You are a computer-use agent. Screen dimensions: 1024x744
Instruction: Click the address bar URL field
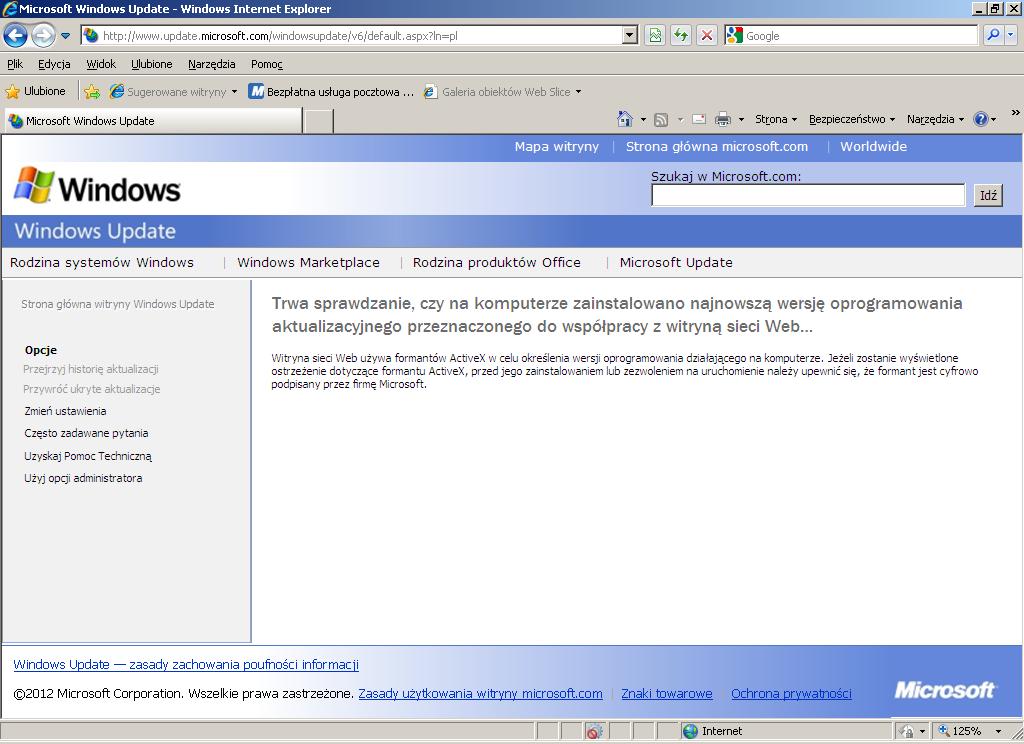click(x=353, y=36)
